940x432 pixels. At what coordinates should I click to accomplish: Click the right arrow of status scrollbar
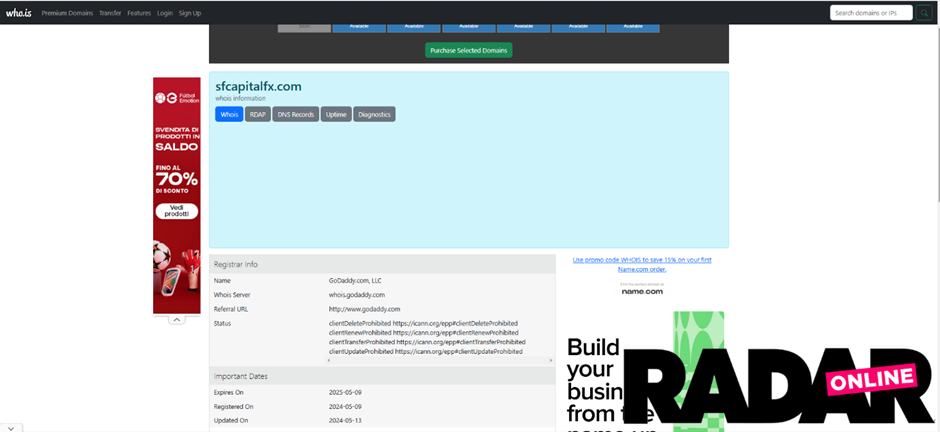tap(551, 361)
